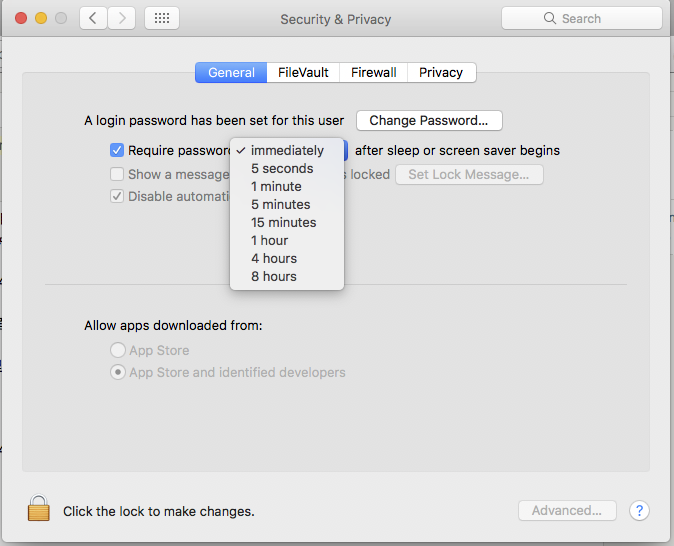Click the Change Password button
The height and width of the screenshot is (546, 674).
point(429,120)
